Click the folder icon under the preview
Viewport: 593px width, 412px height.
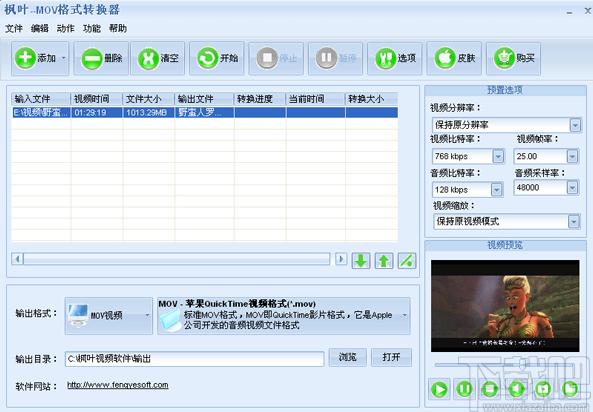point(570,389)
